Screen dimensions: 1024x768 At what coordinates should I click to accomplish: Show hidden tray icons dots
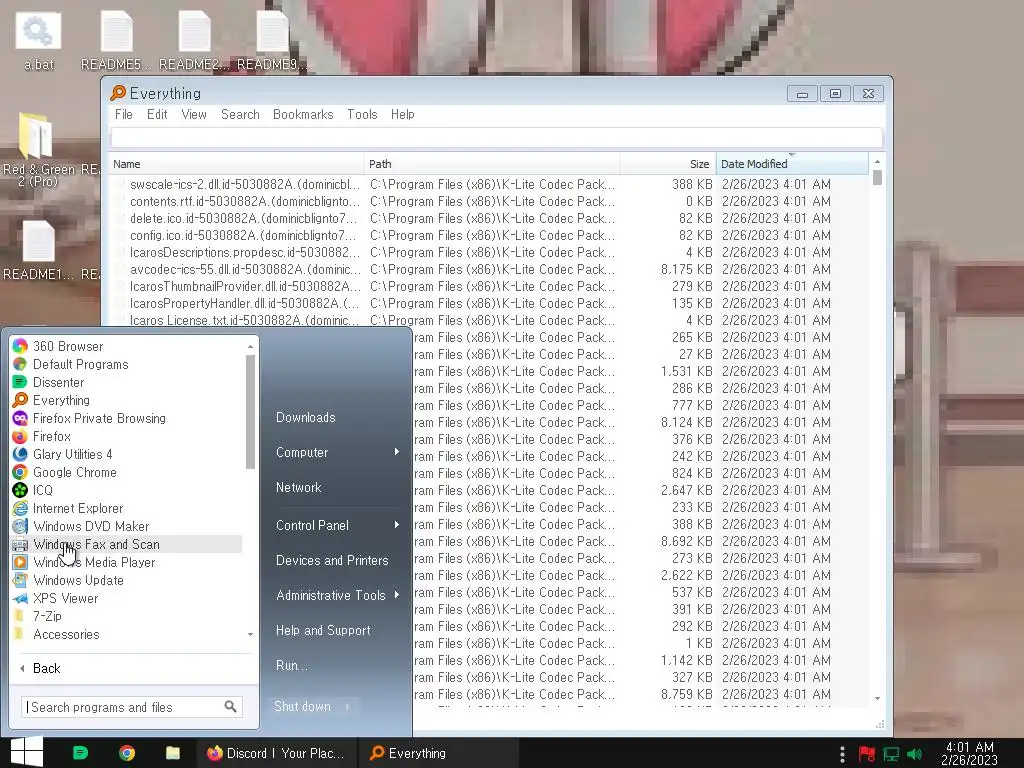click(x=842, y=754)
